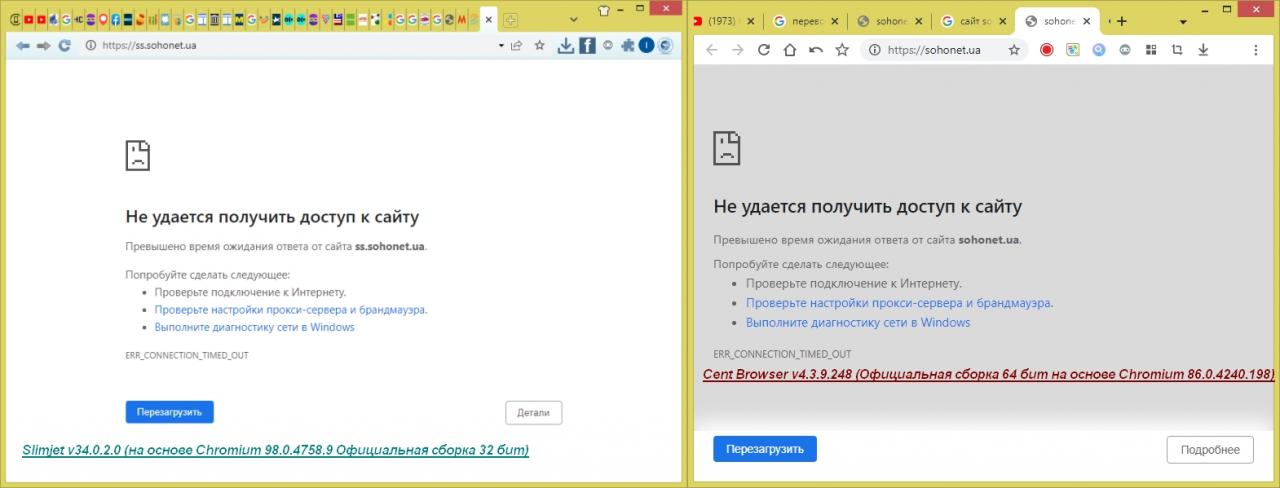
Task: Click the undo closed tab arrow in Cent Browser
Action: pos(816,50)
